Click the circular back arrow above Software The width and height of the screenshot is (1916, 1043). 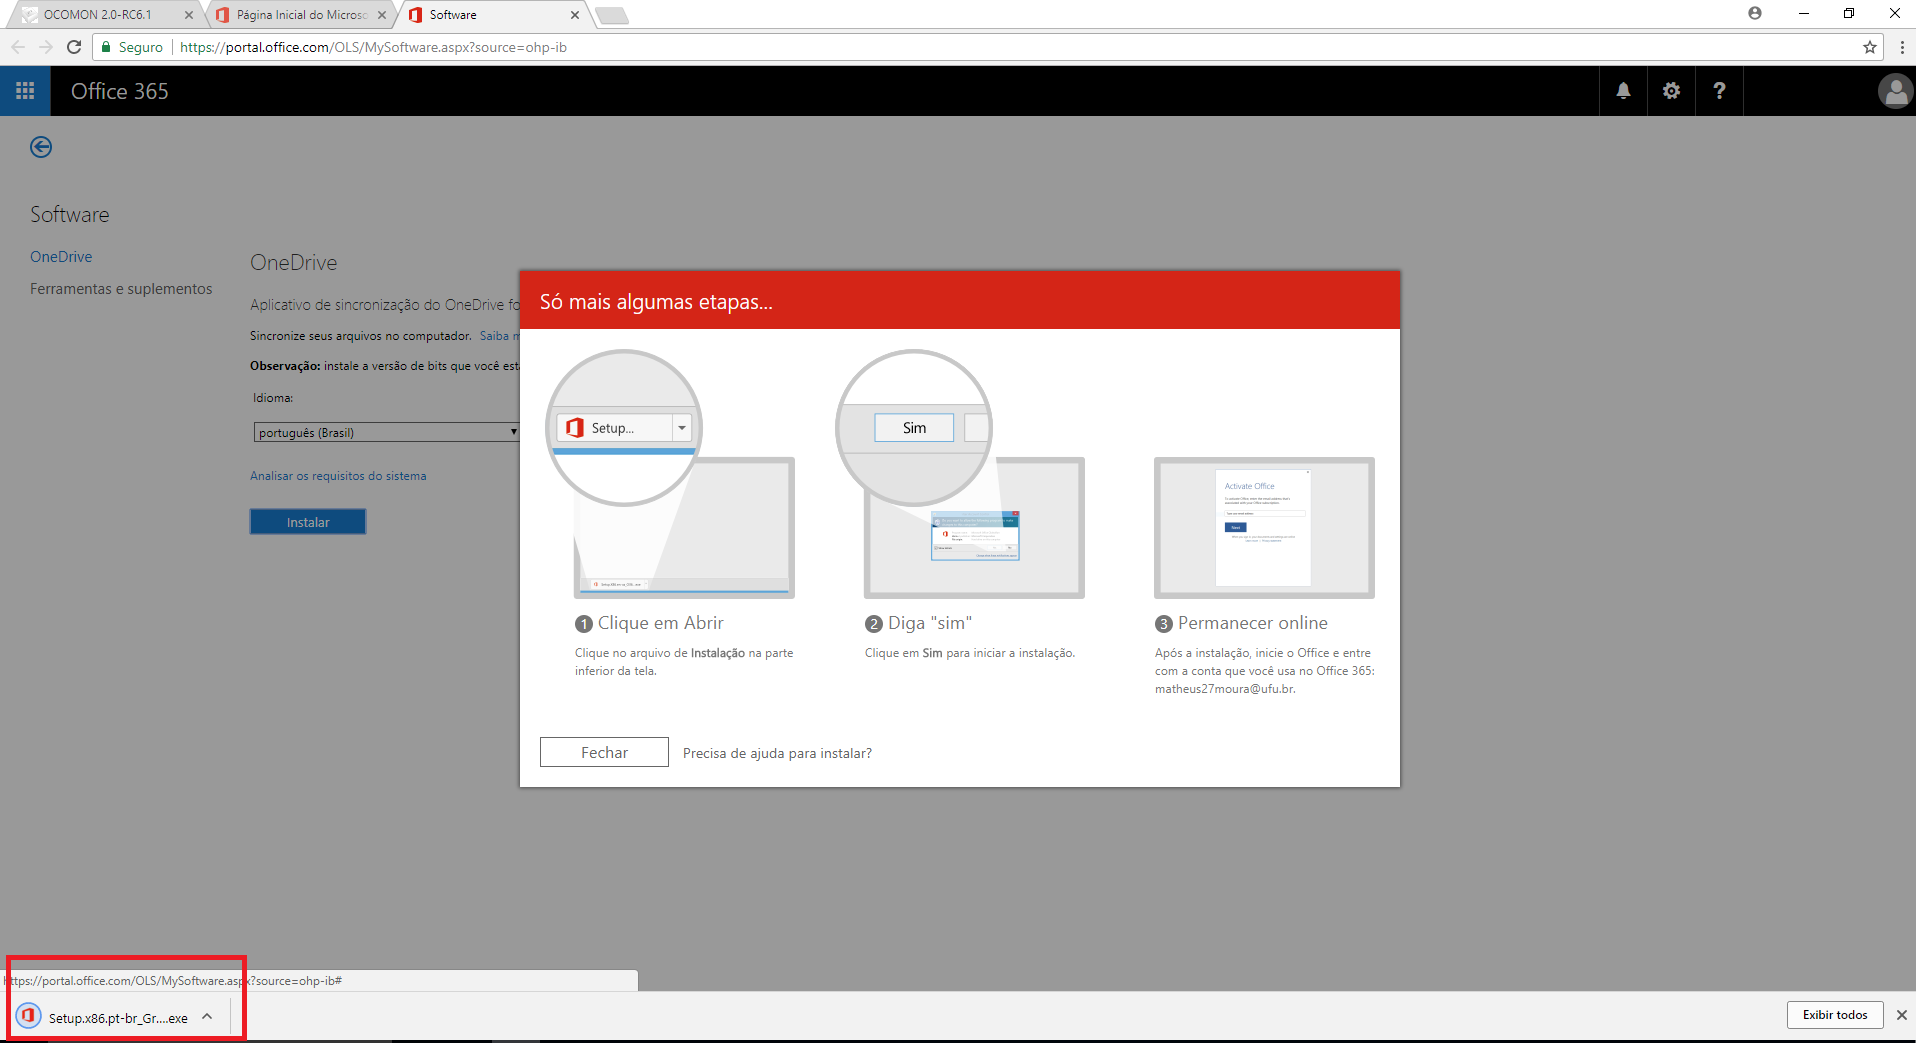coord(41,147)
